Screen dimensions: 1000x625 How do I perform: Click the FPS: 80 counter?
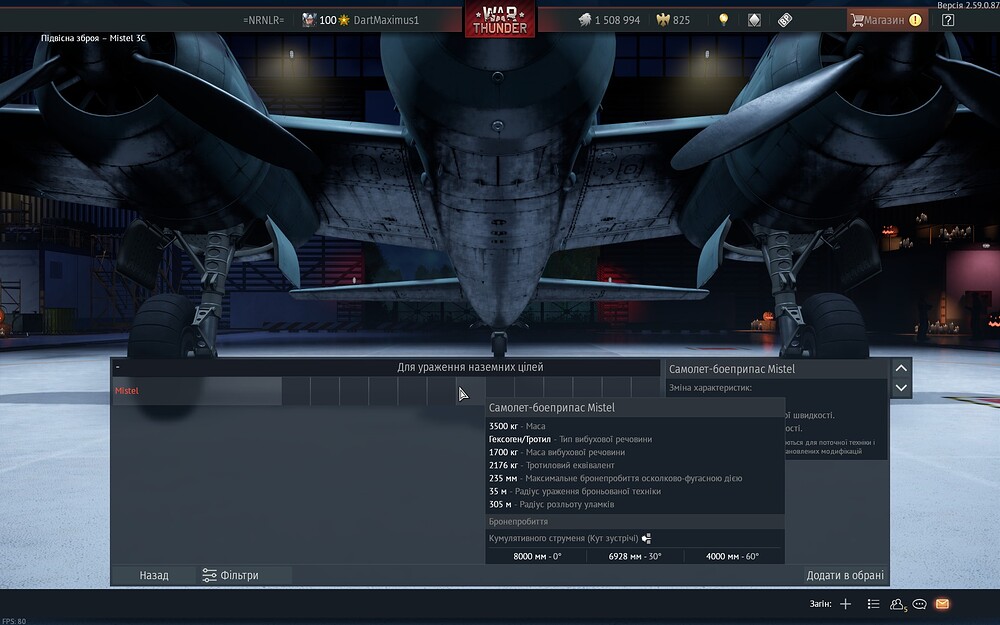(x=13, y=621)
